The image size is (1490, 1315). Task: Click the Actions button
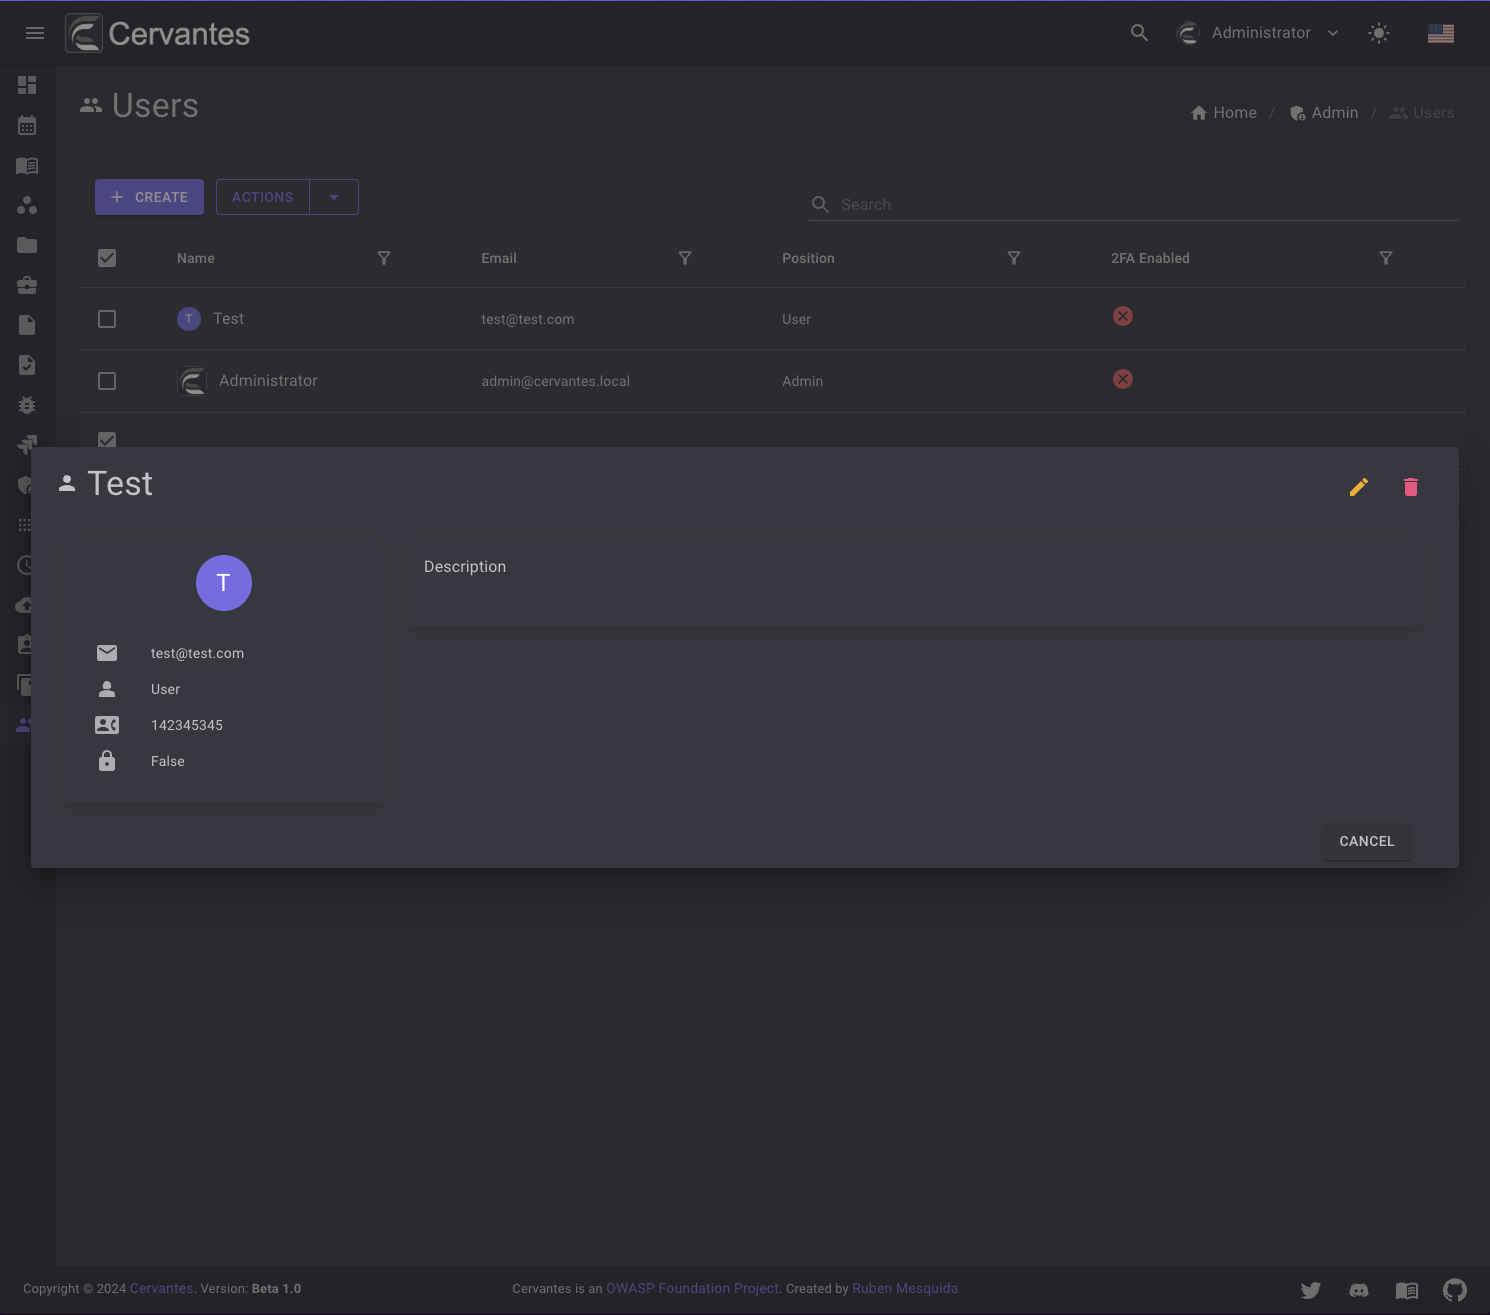(263, 197)
